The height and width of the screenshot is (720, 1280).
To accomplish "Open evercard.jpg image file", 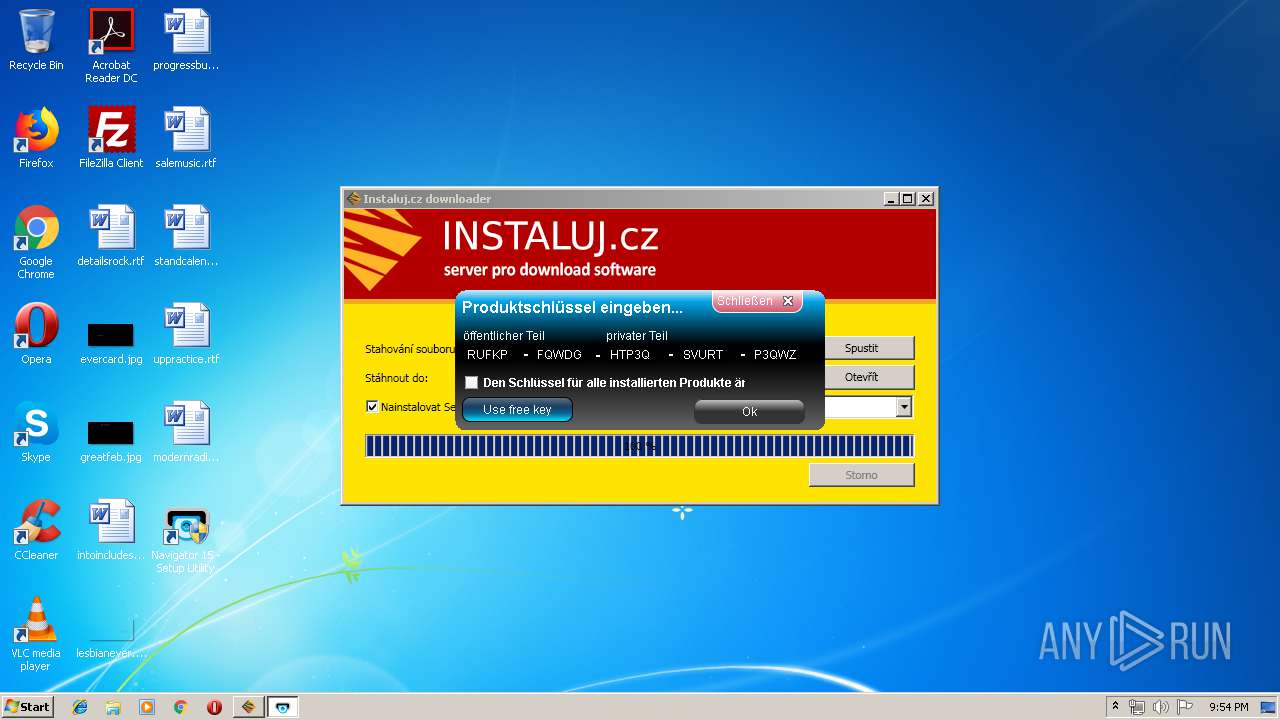I will click(x=111, y=341).
